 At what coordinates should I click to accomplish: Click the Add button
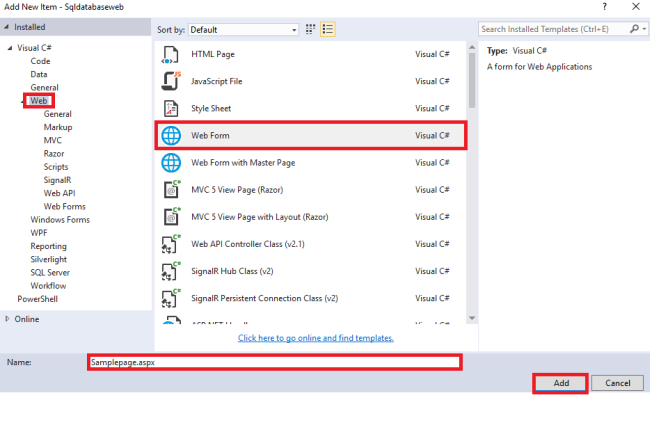click(x=561, y=383)
